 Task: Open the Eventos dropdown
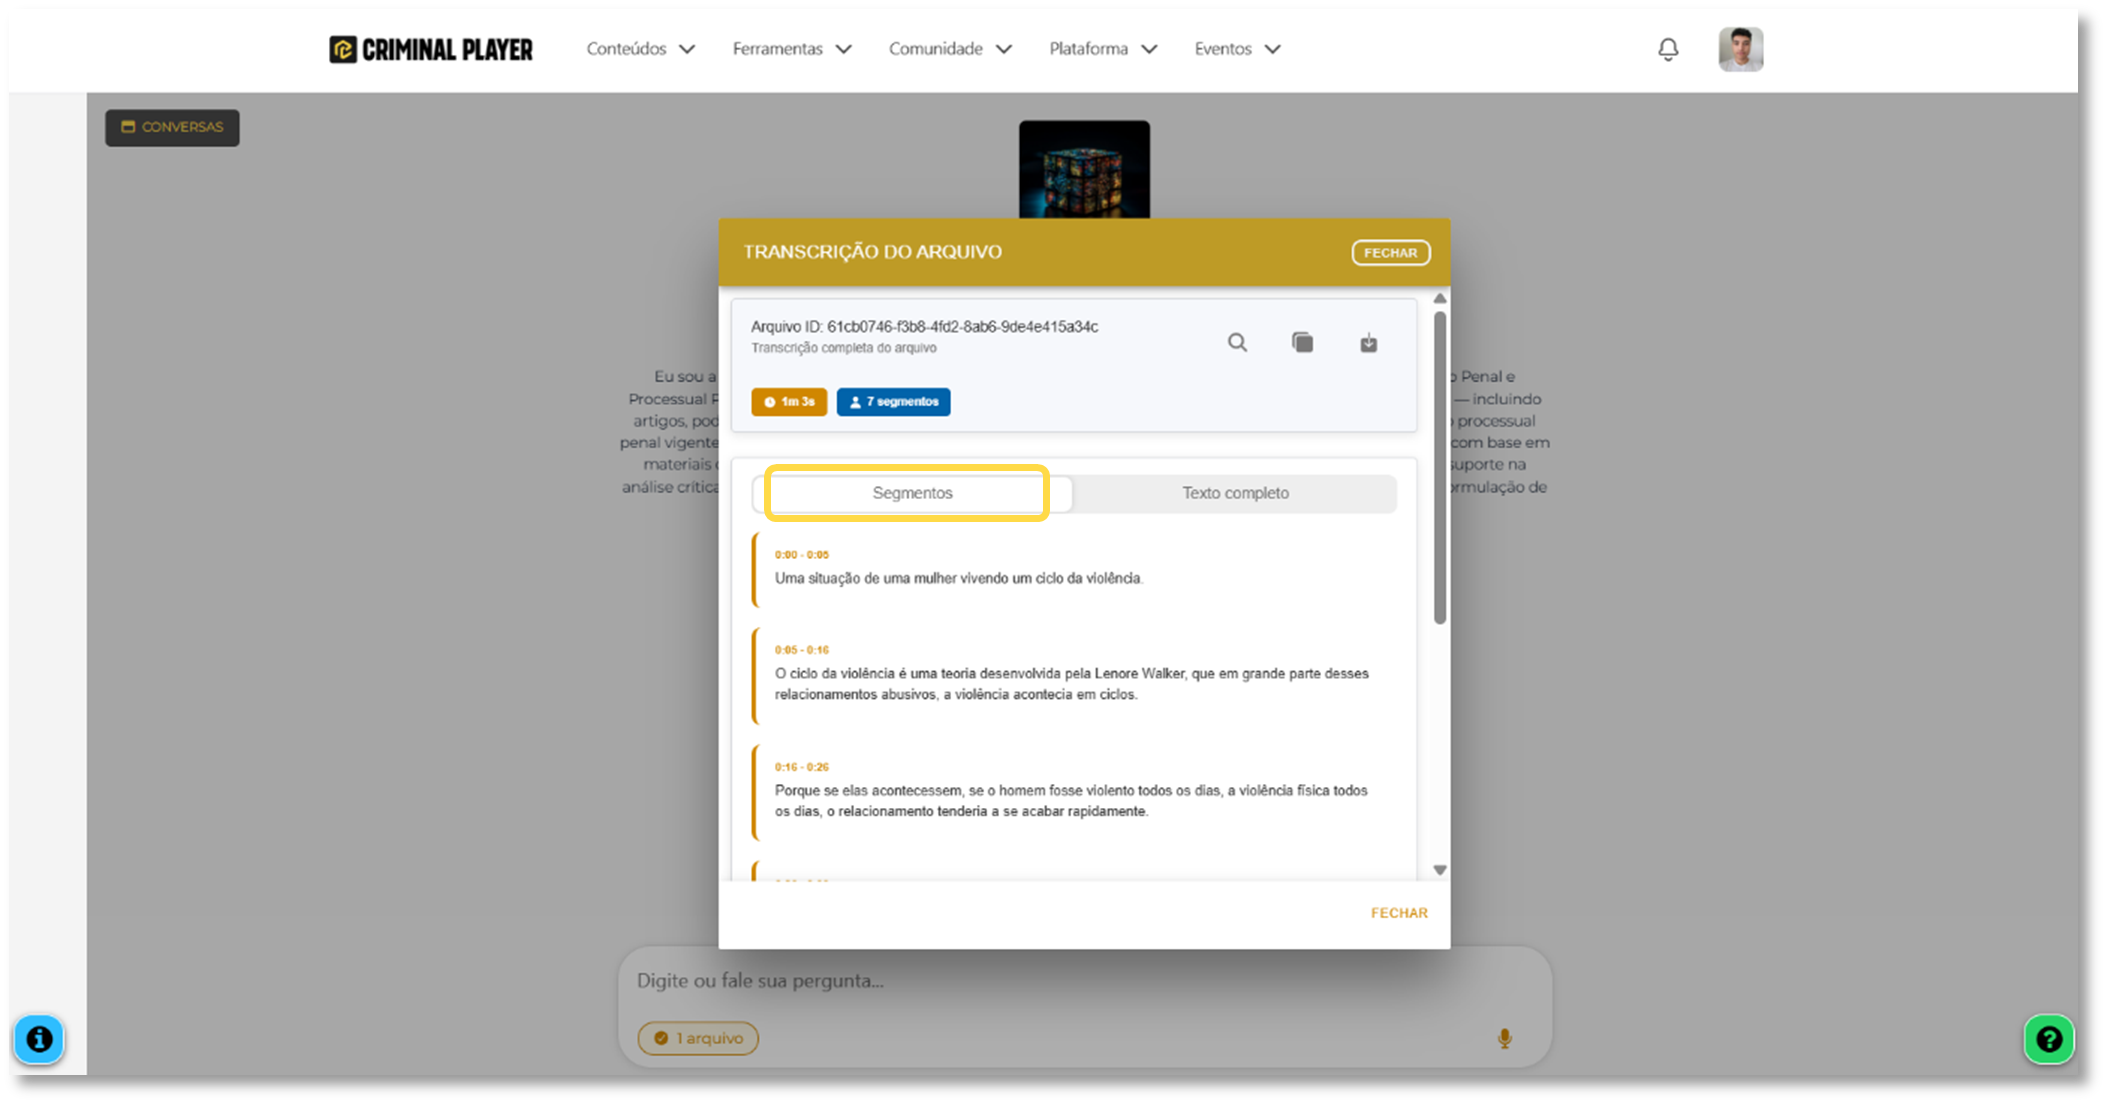(x=1236, y=48)
